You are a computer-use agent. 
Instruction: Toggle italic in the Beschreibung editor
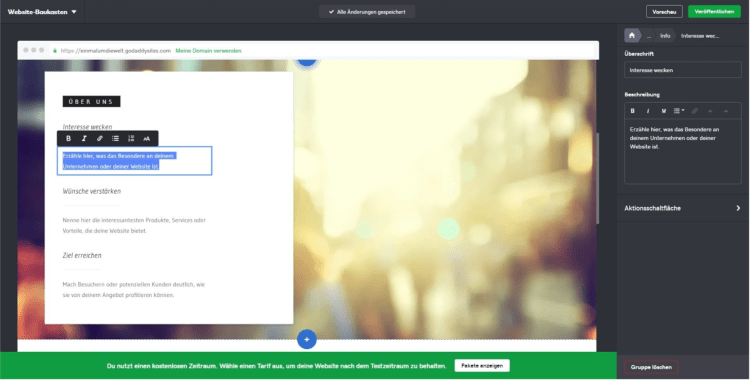[648, 111]
